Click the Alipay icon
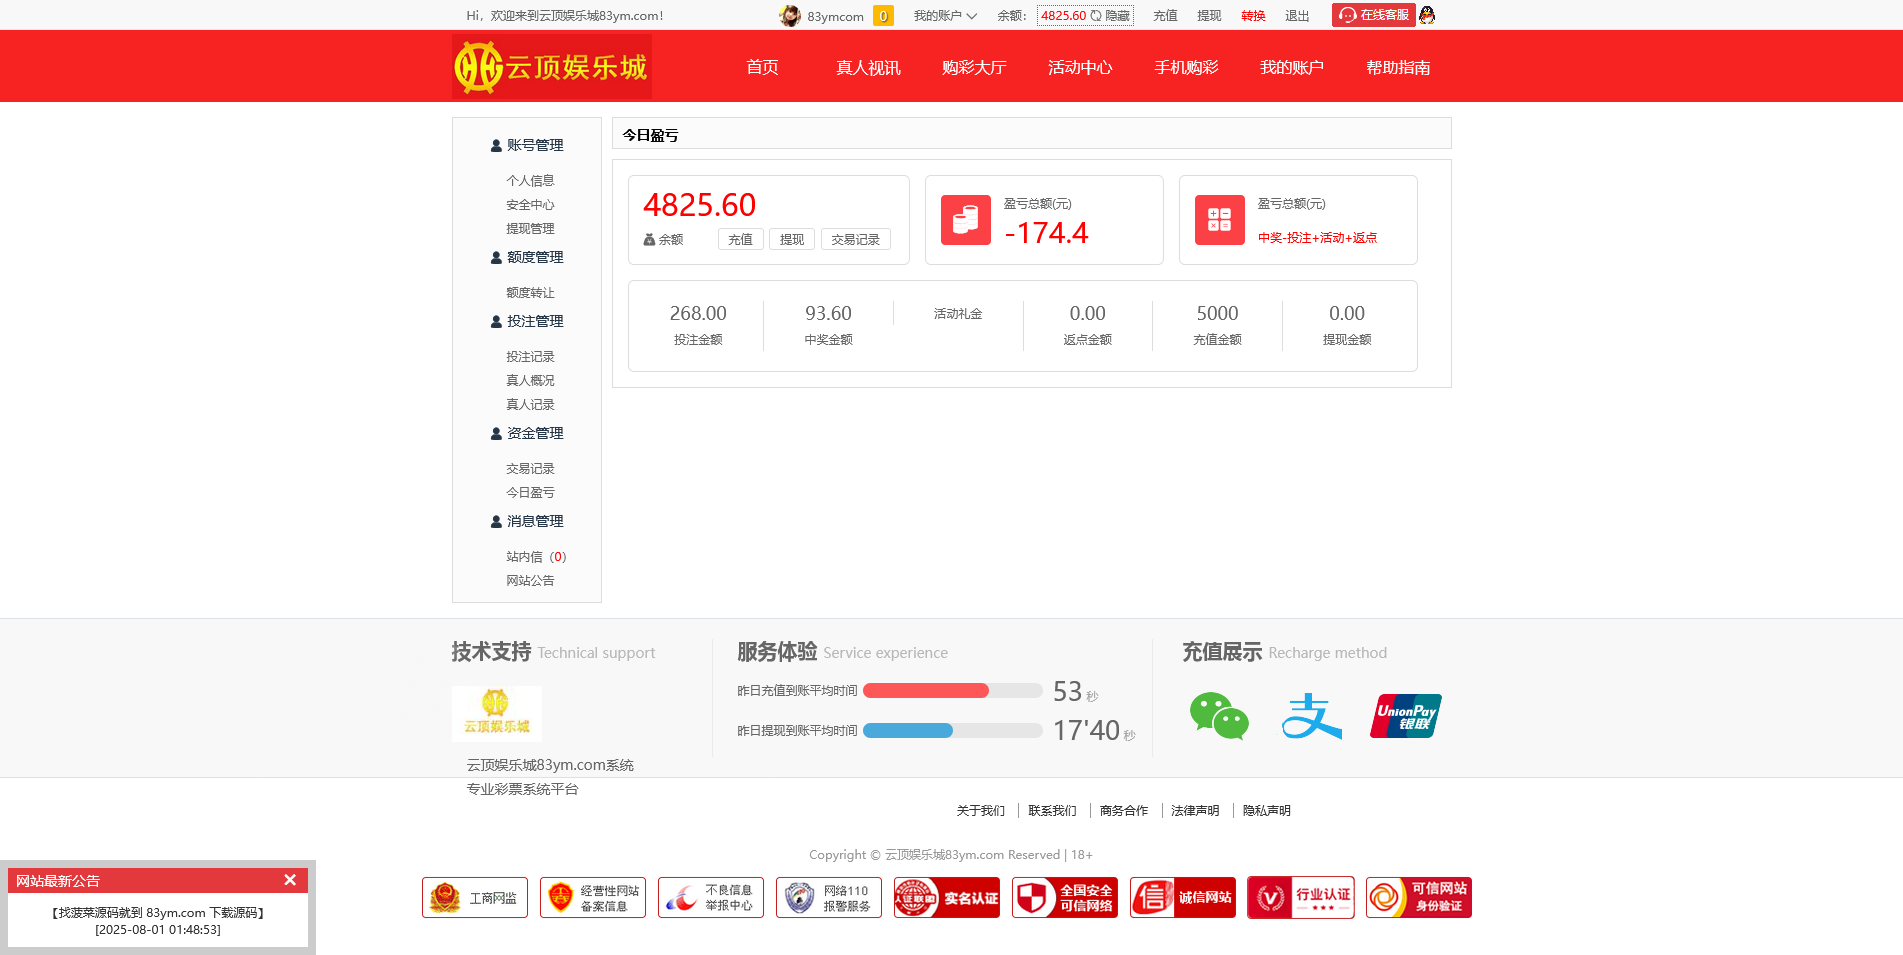1903x955 pixels. [1311, 716]
